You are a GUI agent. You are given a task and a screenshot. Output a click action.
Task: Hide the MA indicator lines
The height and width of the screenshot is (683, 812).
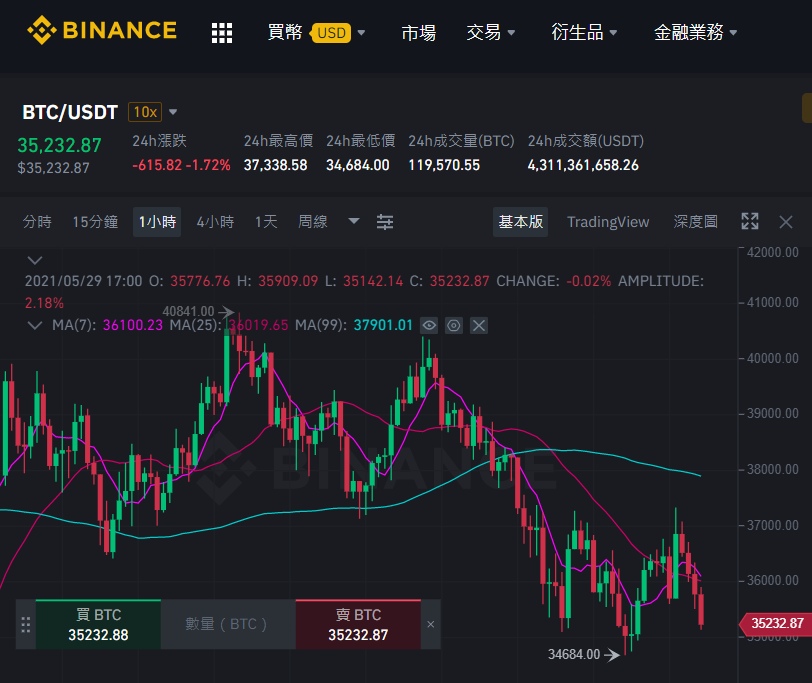click(429, 326)
